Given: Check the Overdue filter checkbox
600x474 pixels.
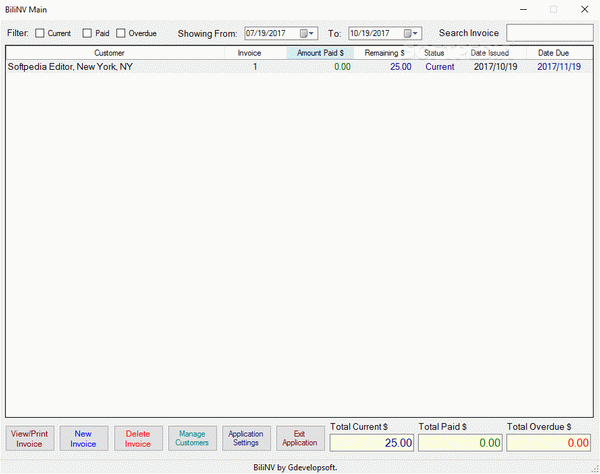Looking at the screenshot, I should (x=121, y=33).
